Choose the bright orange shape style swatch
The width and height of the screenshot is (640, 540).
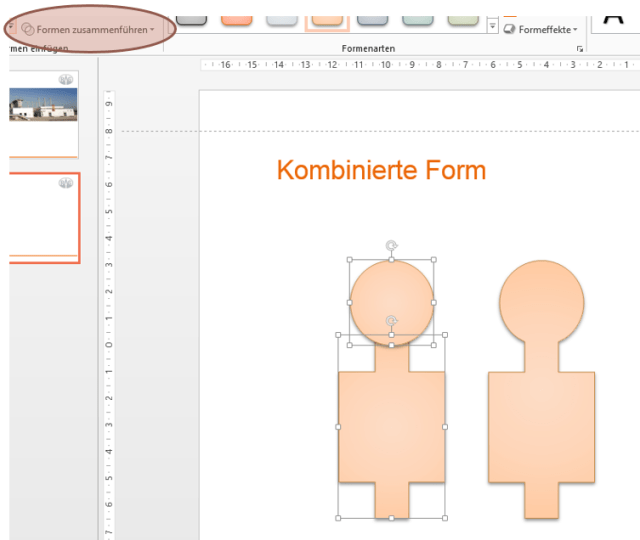point(236,20)
